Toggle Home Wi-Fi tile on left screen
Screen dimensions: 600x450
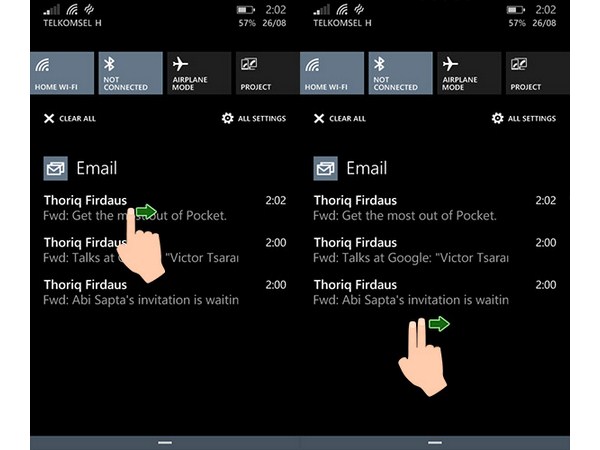click(62, 73)
